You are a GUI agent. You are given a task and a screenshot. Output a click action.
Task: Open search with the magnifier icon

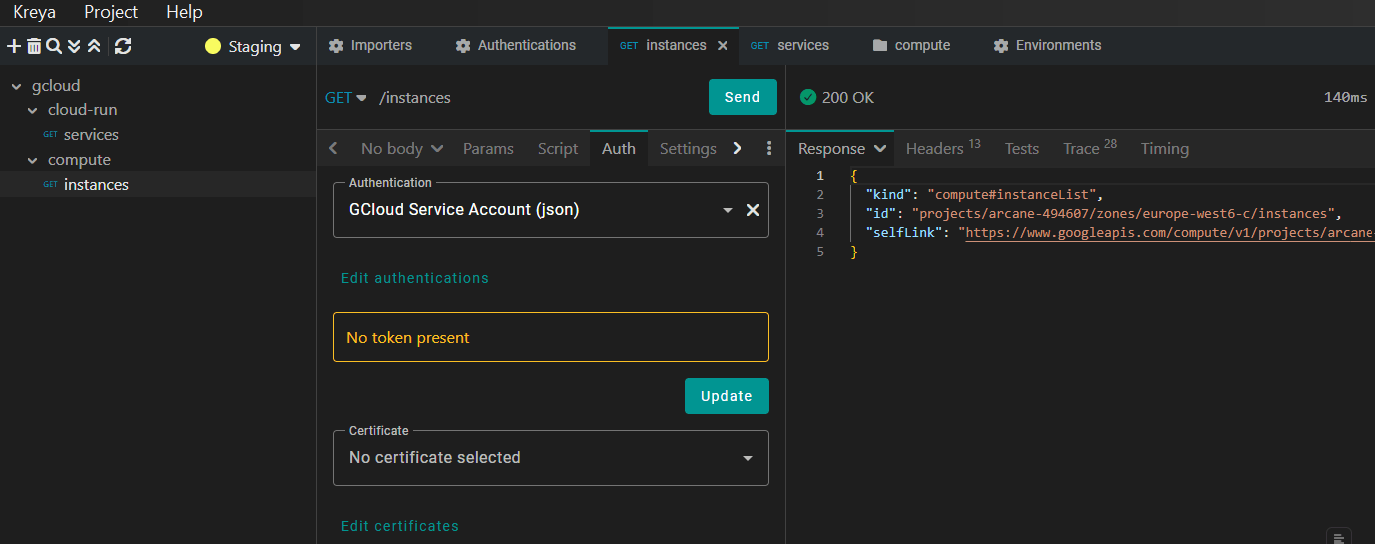54,46
